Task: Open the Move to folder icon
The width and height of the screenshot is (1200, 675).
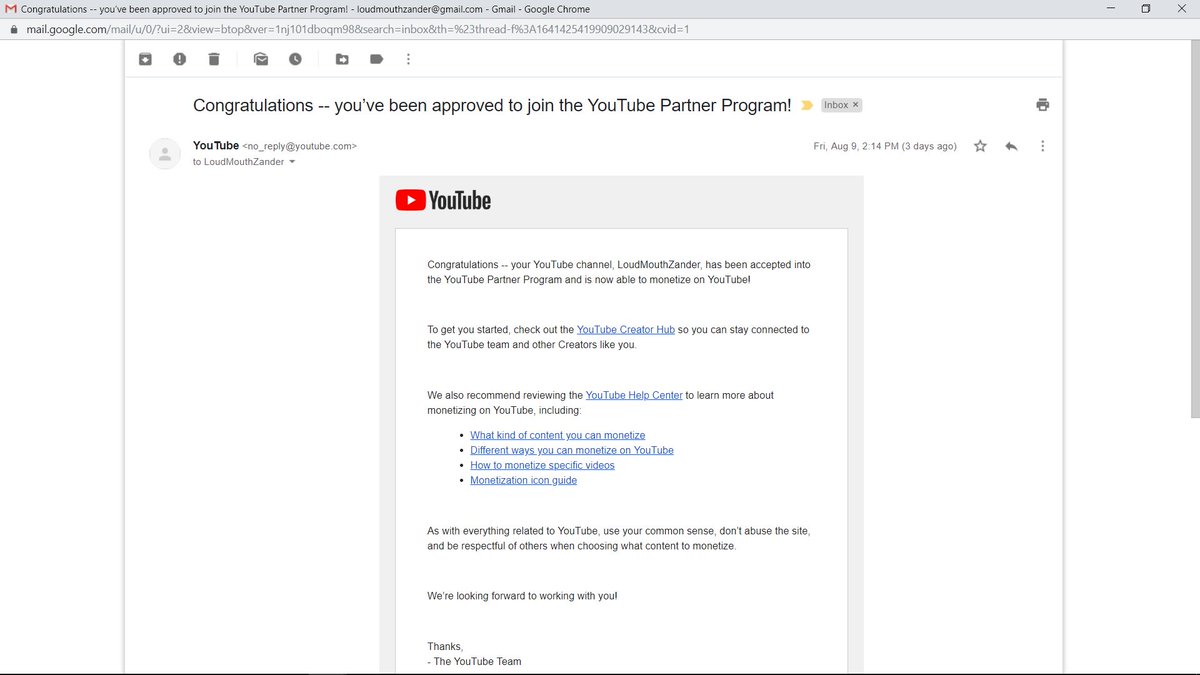Action: (x=342, y=59)
